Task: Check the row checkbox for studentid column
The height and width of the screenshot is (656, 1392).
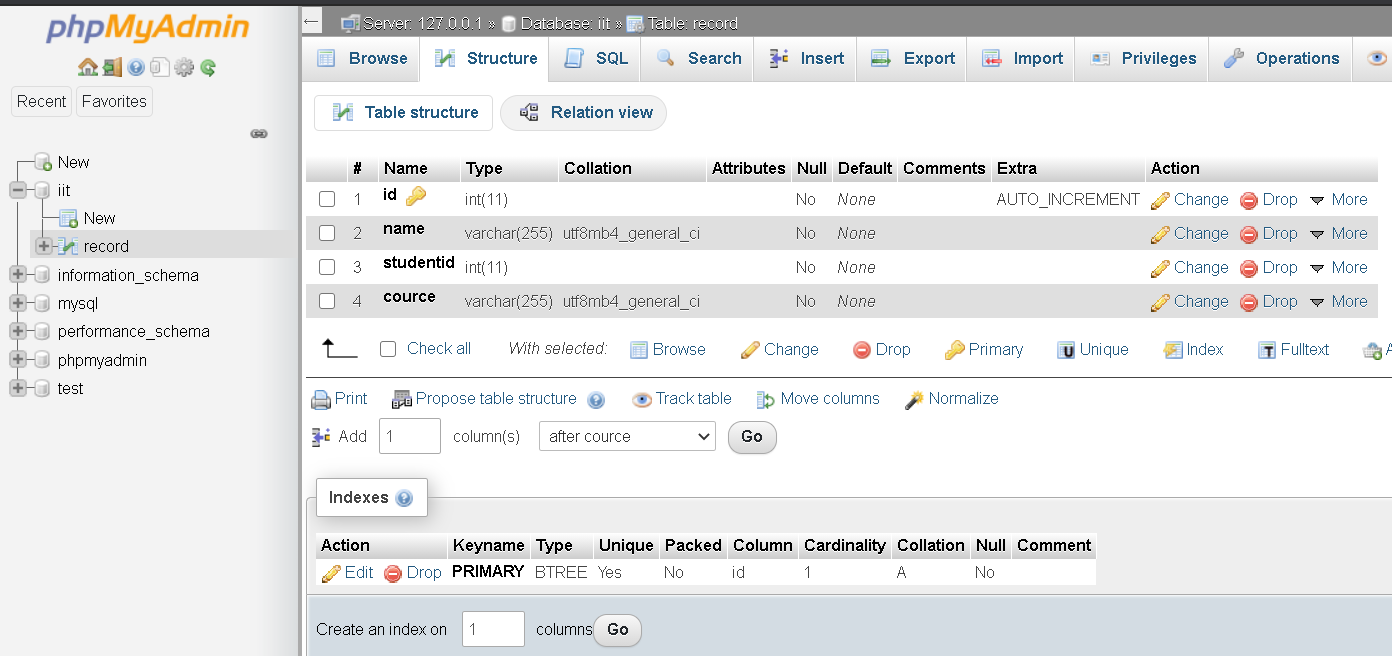Action: [x=327, y=267]
